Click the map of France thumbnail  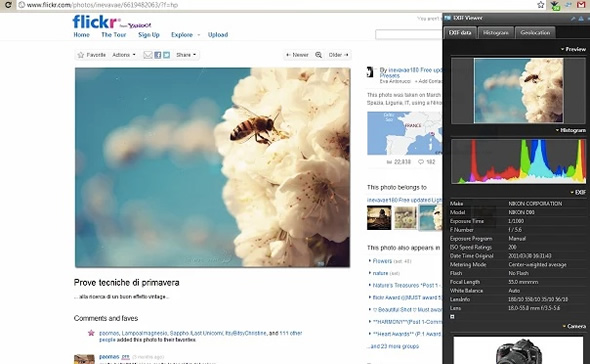404,133
